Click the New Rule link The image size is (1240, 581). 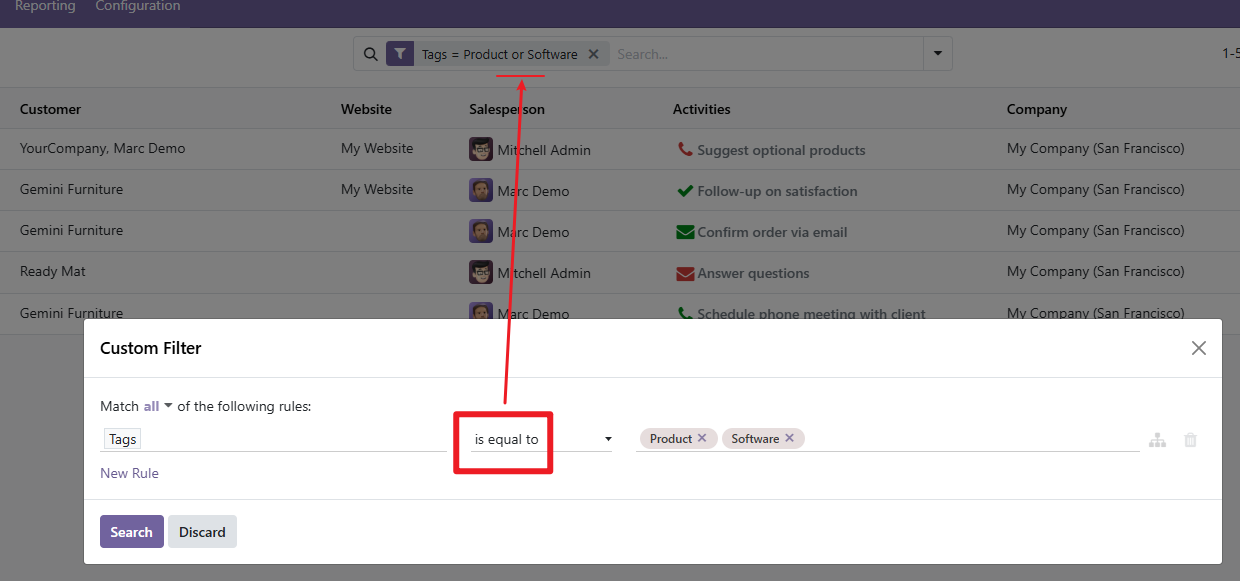(129, 473)
